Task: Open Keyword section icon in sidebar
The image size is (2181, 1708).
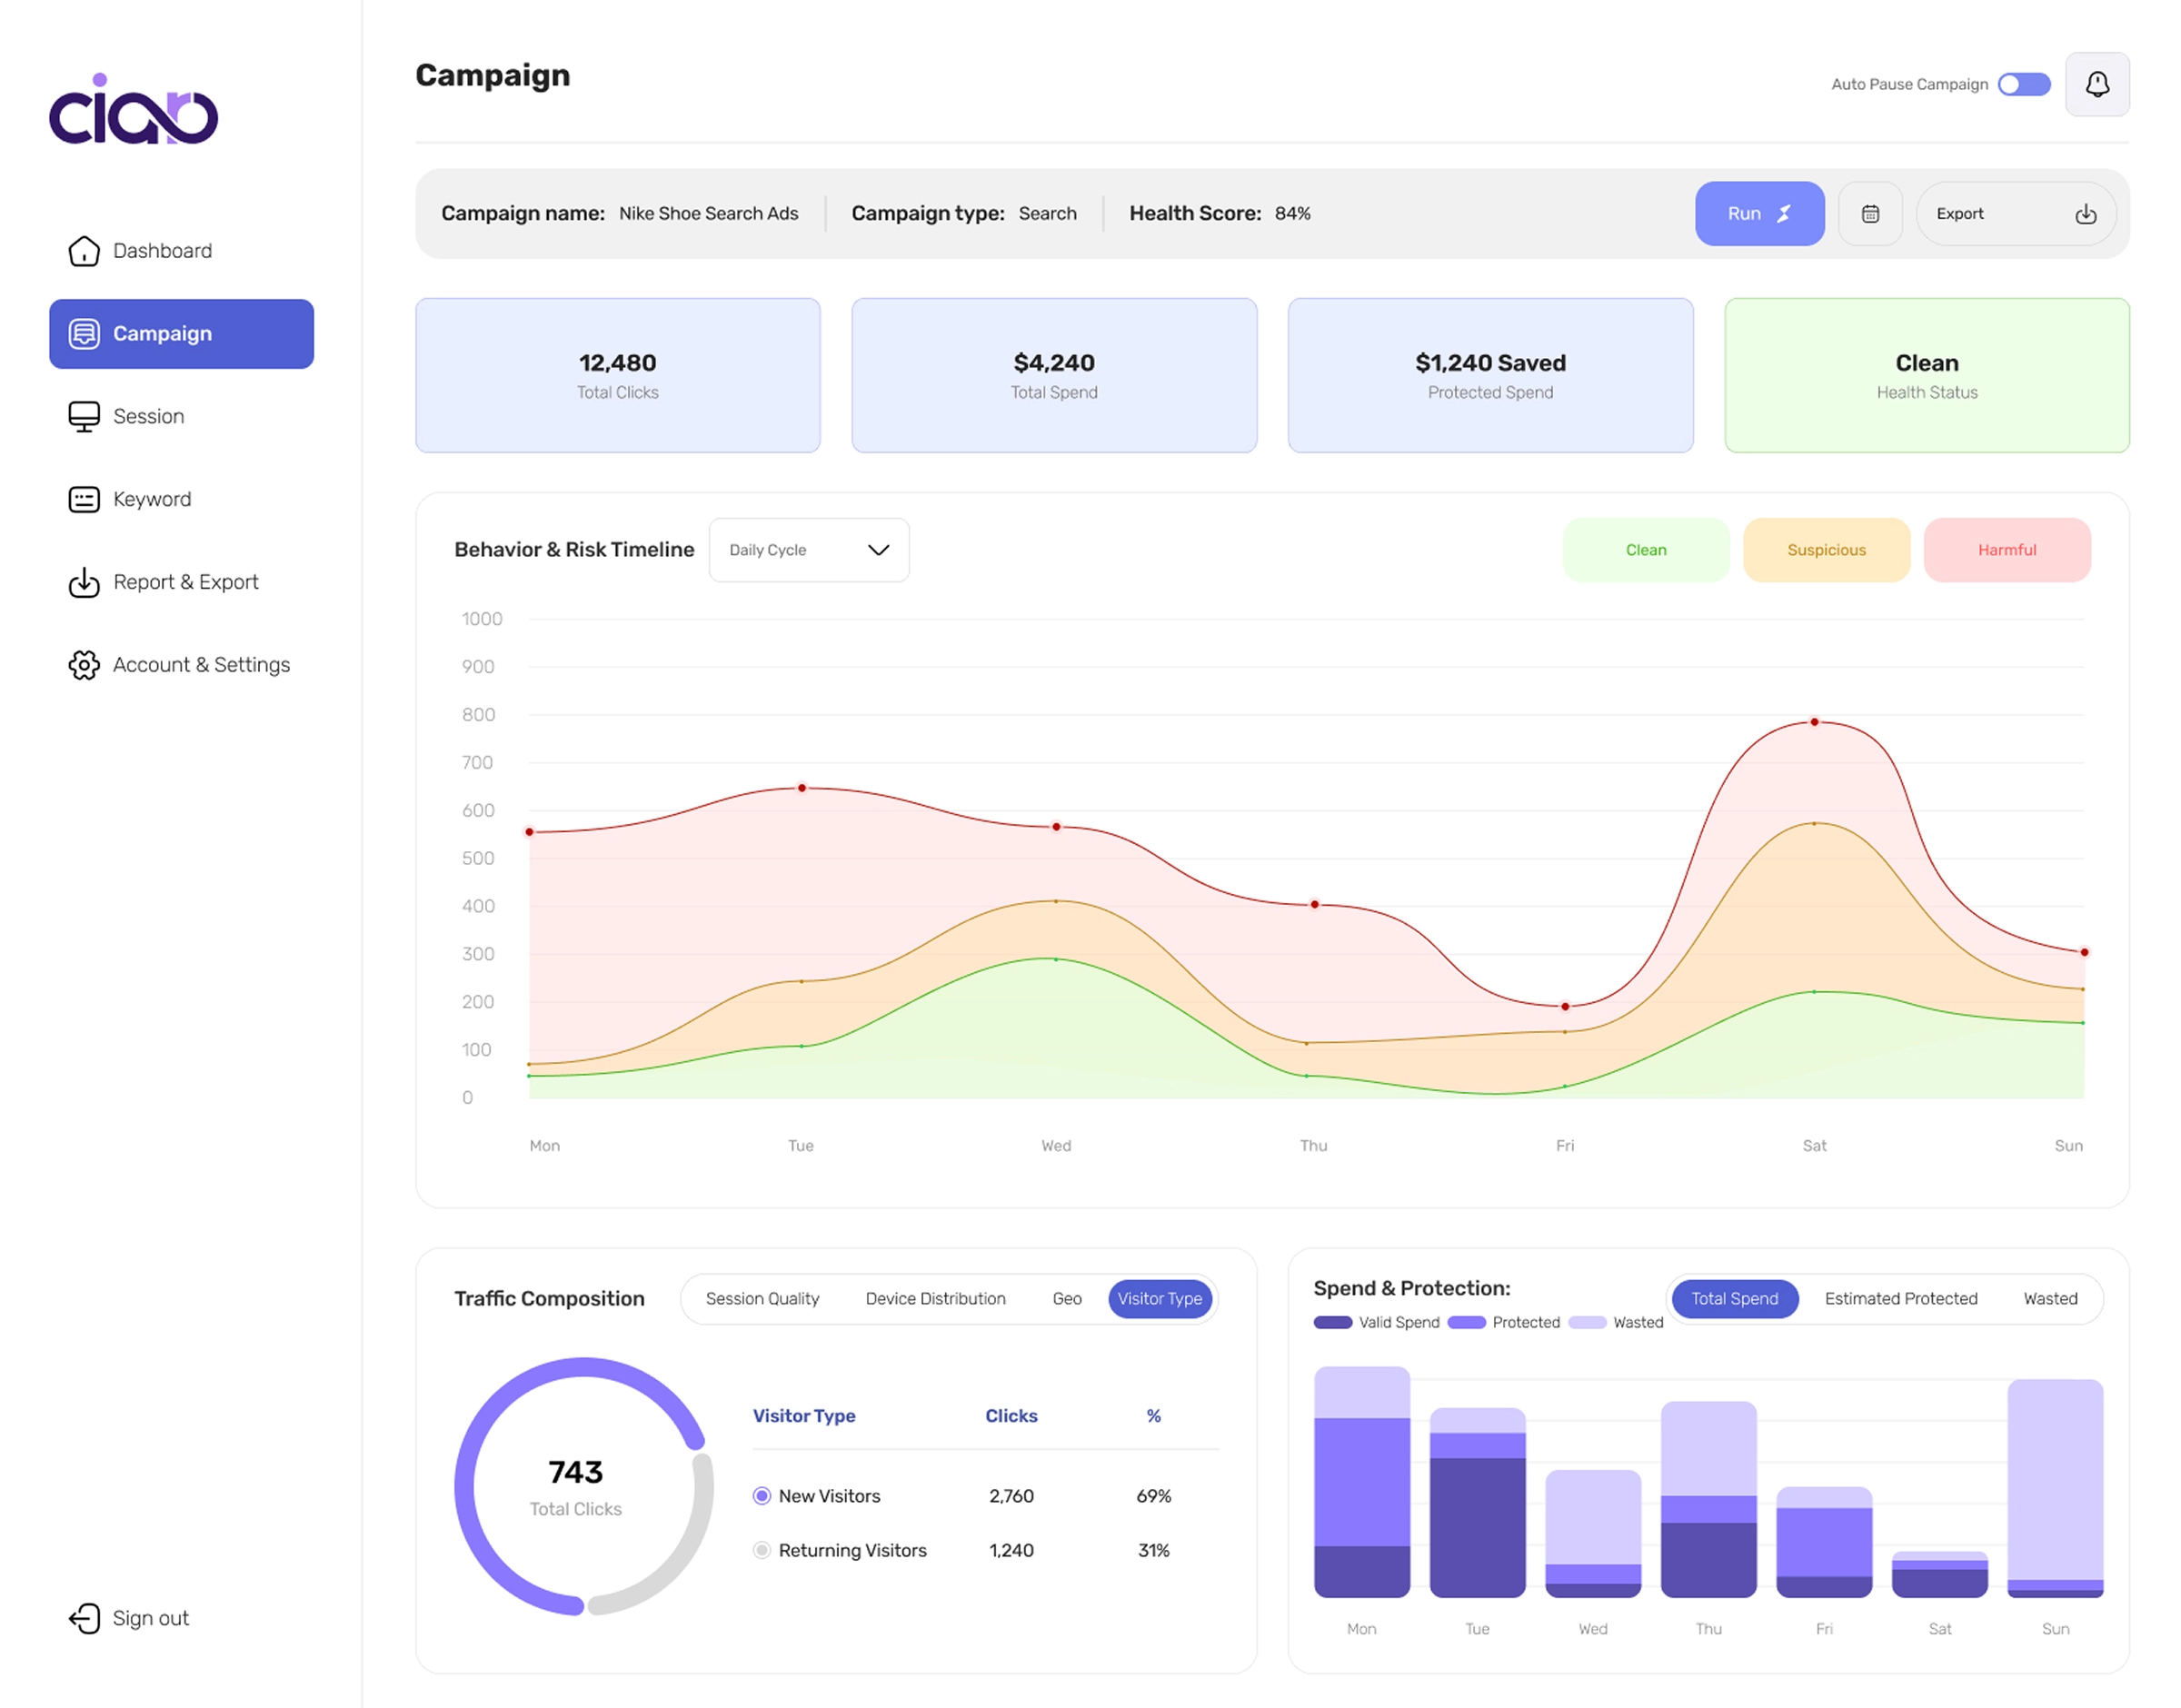Action: point(84,499)
